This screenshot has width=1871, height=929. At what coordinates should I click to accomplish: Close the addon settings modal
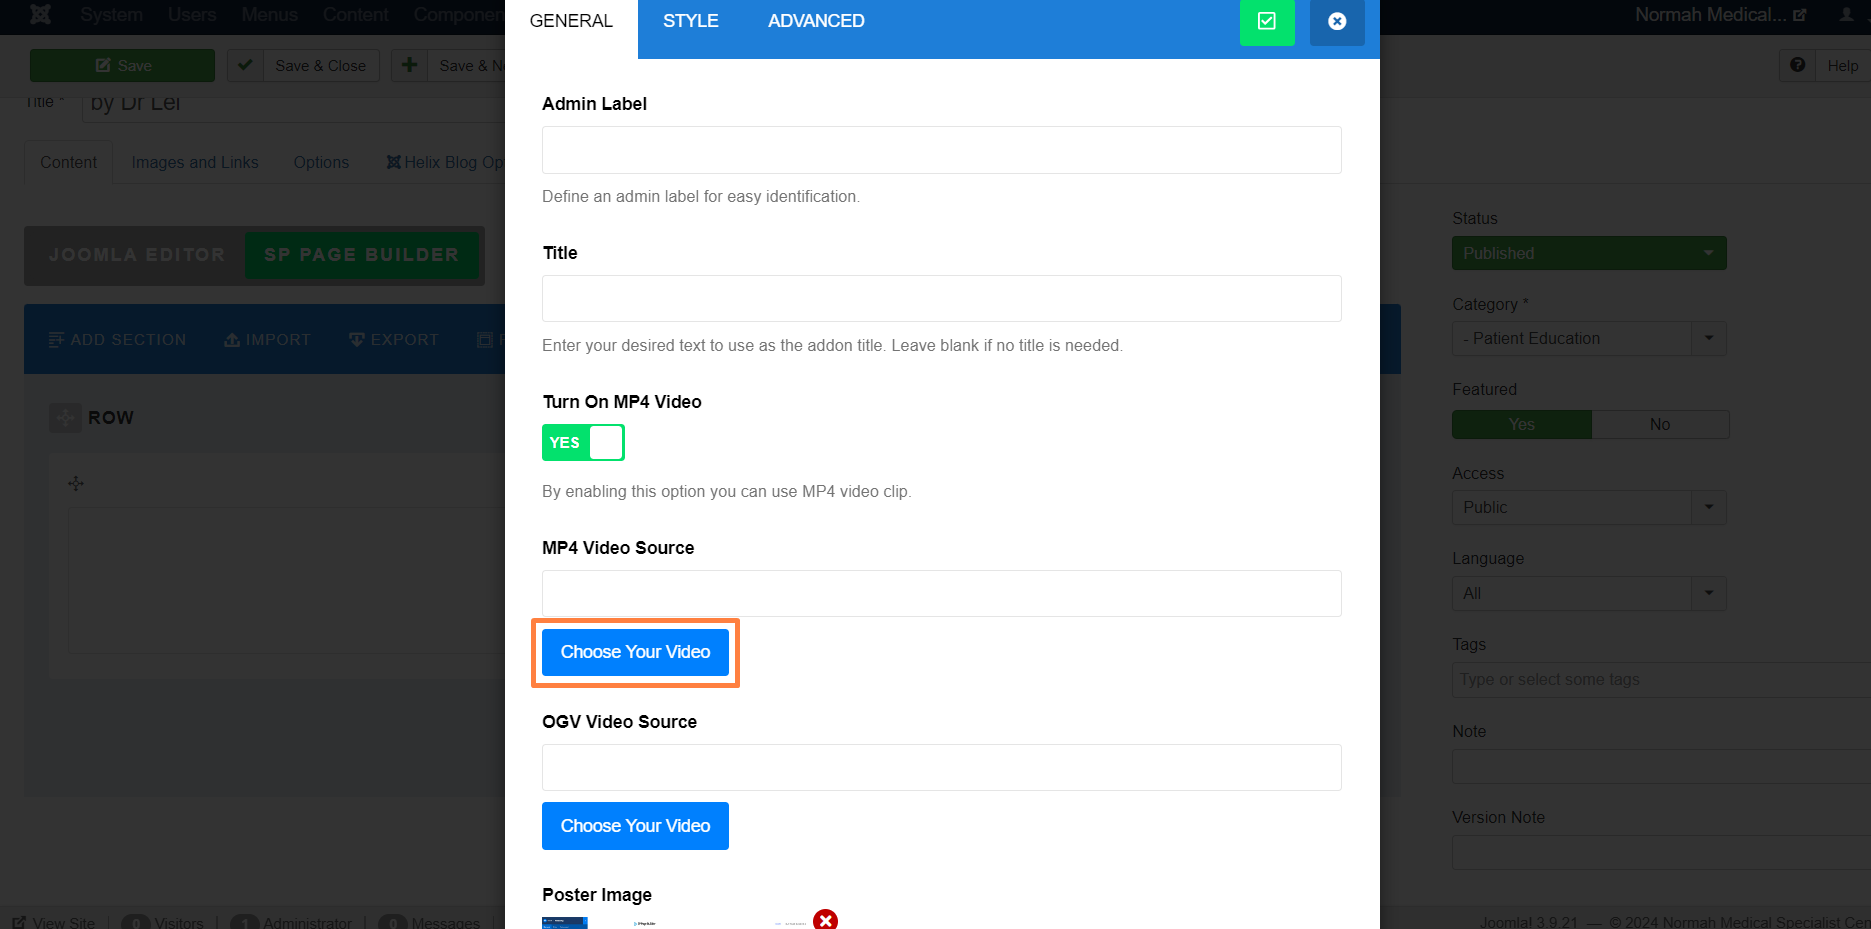tap(1337, 21)
